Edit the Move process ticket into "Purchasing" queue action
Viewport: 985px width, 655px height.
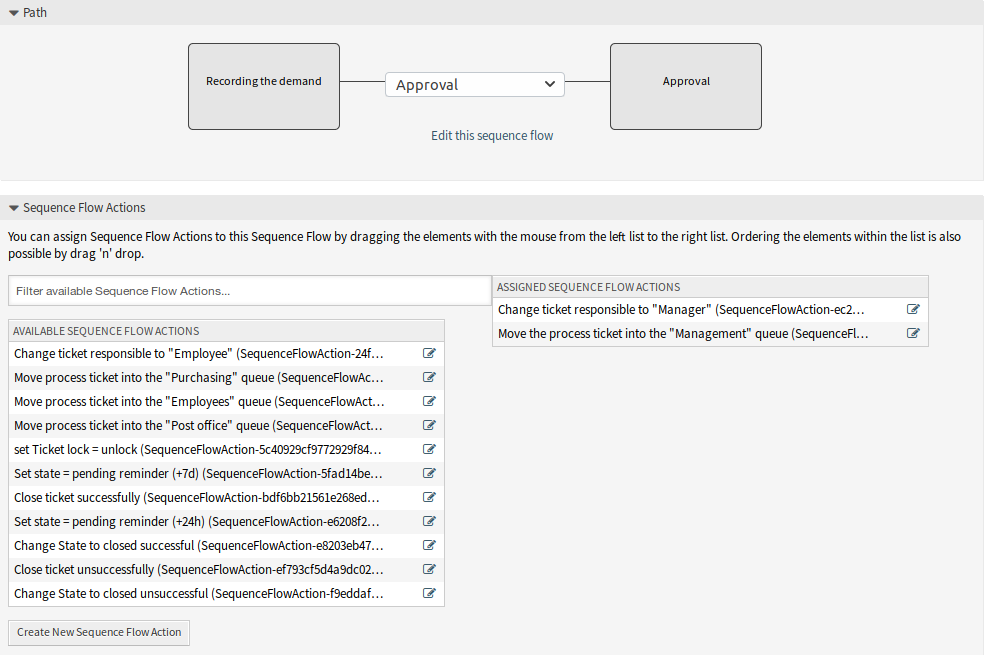[429, 377]
